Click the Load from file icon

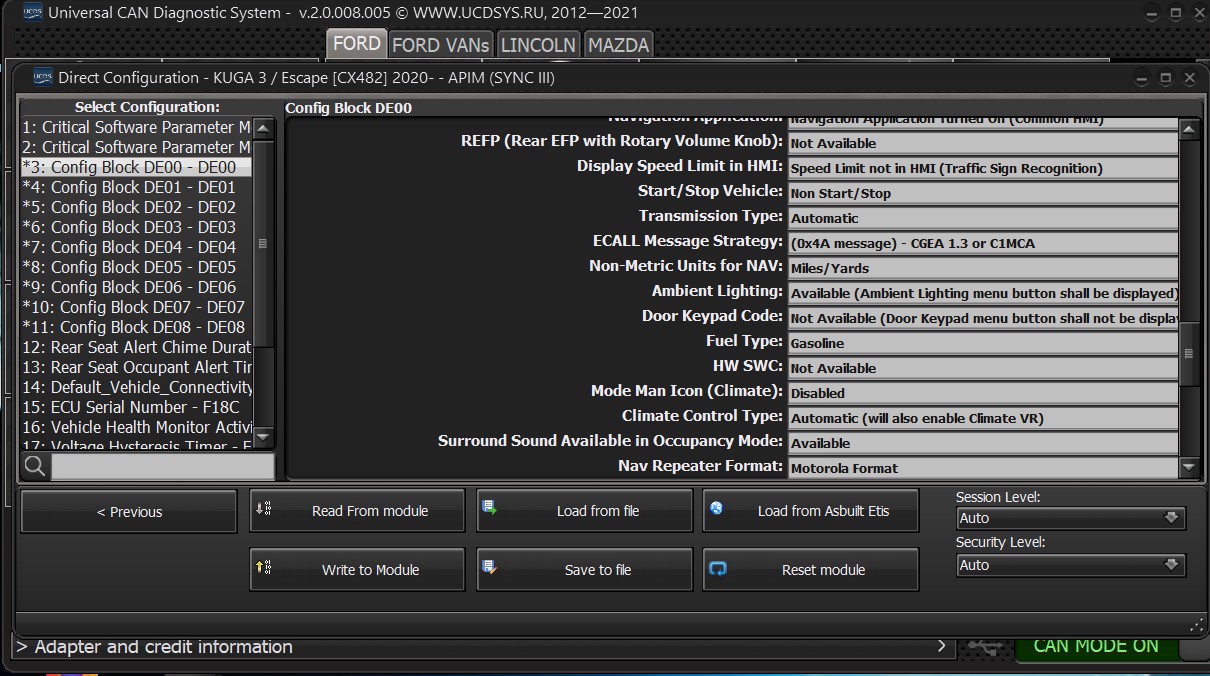point(490,509)
